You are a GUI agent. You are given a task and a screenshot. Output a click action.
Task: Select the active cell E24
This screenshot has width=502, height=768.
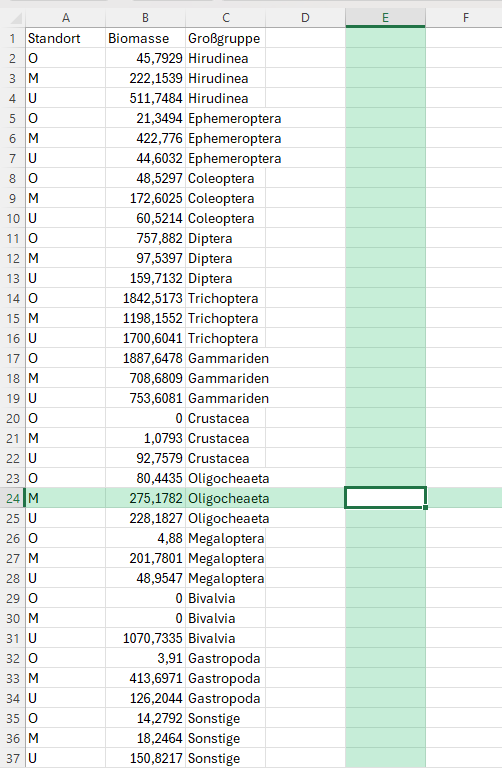point(385,498)
